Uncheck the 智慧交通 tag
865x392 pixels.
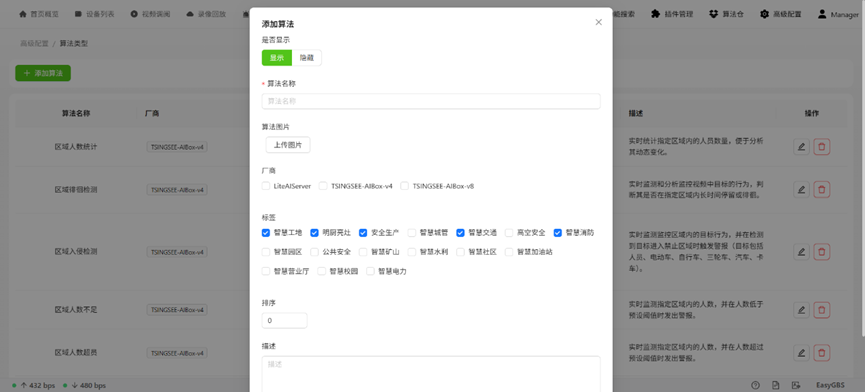[x=460, y=233]
